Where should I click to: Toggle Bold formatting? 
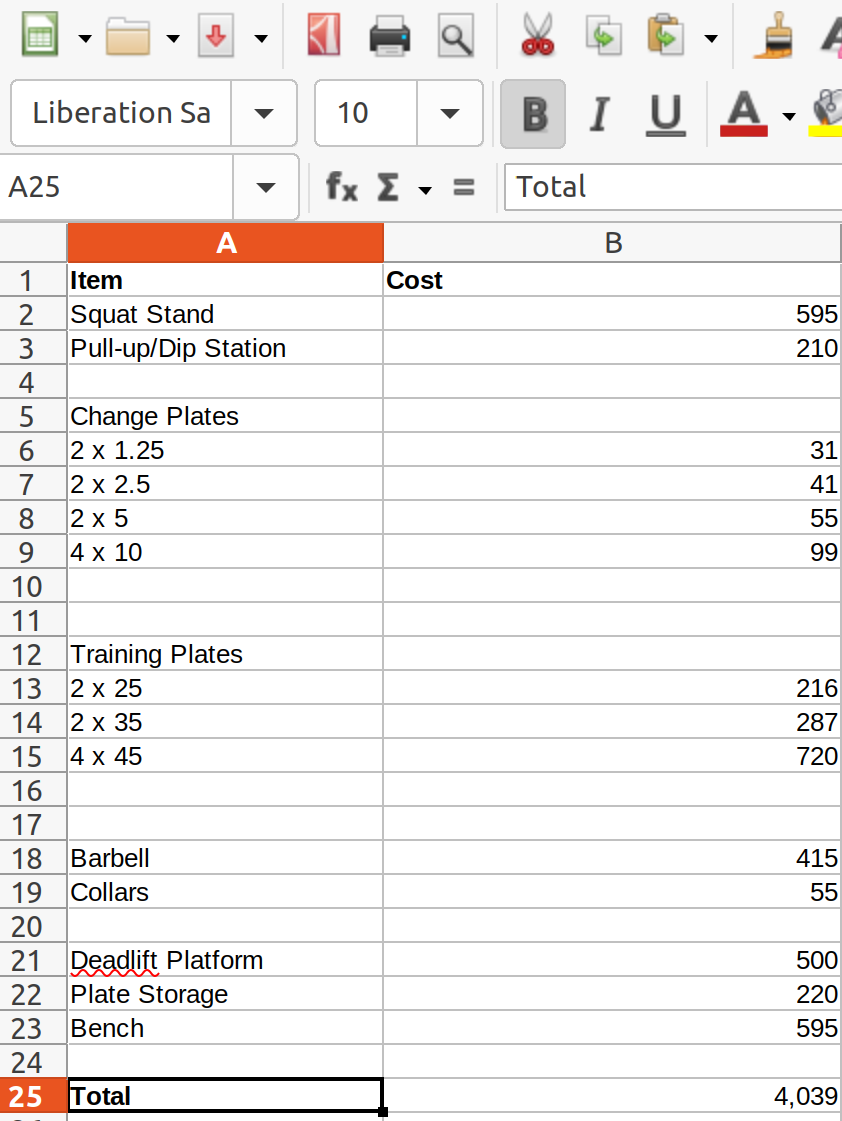click(534, 114)
